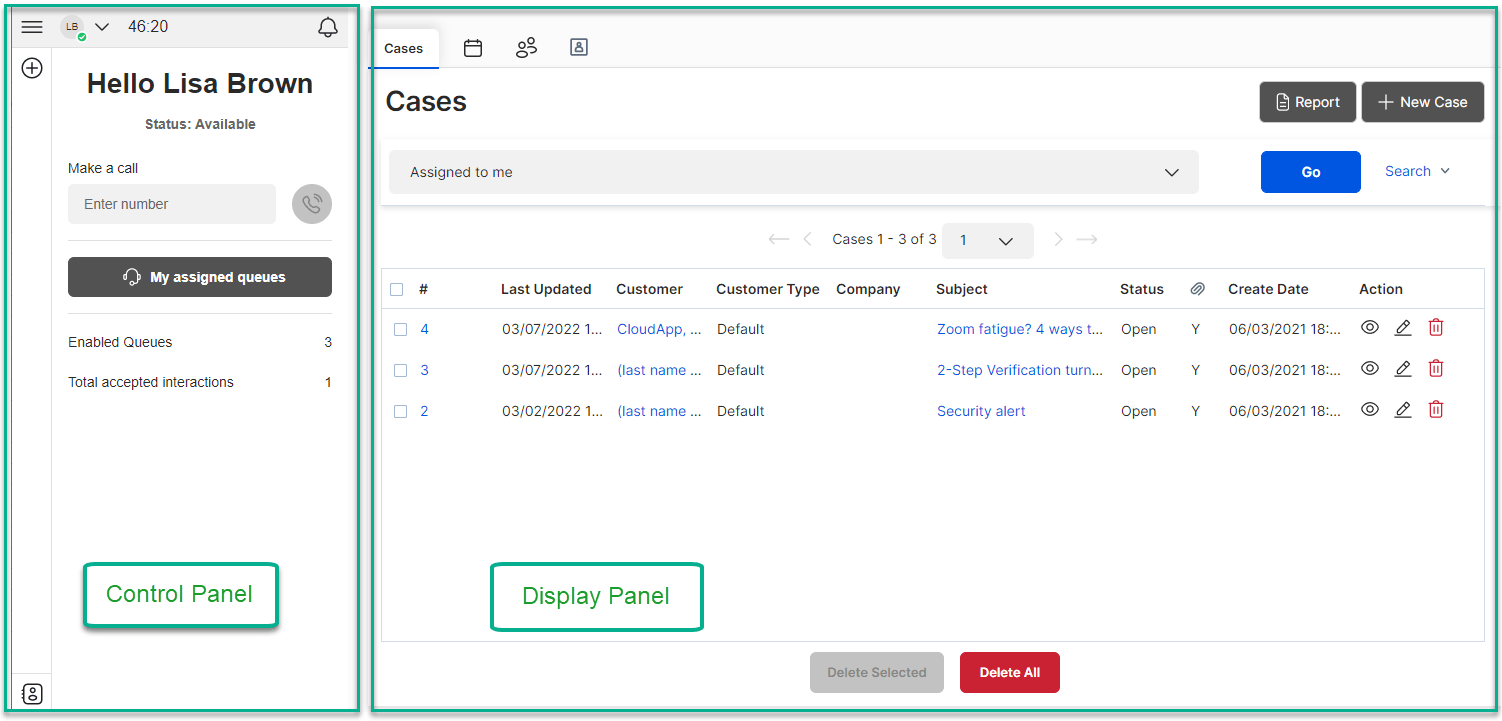Screen dimensions: 1502x721
Task: Tick the checkbox for case 3
Action: point(400,370)
